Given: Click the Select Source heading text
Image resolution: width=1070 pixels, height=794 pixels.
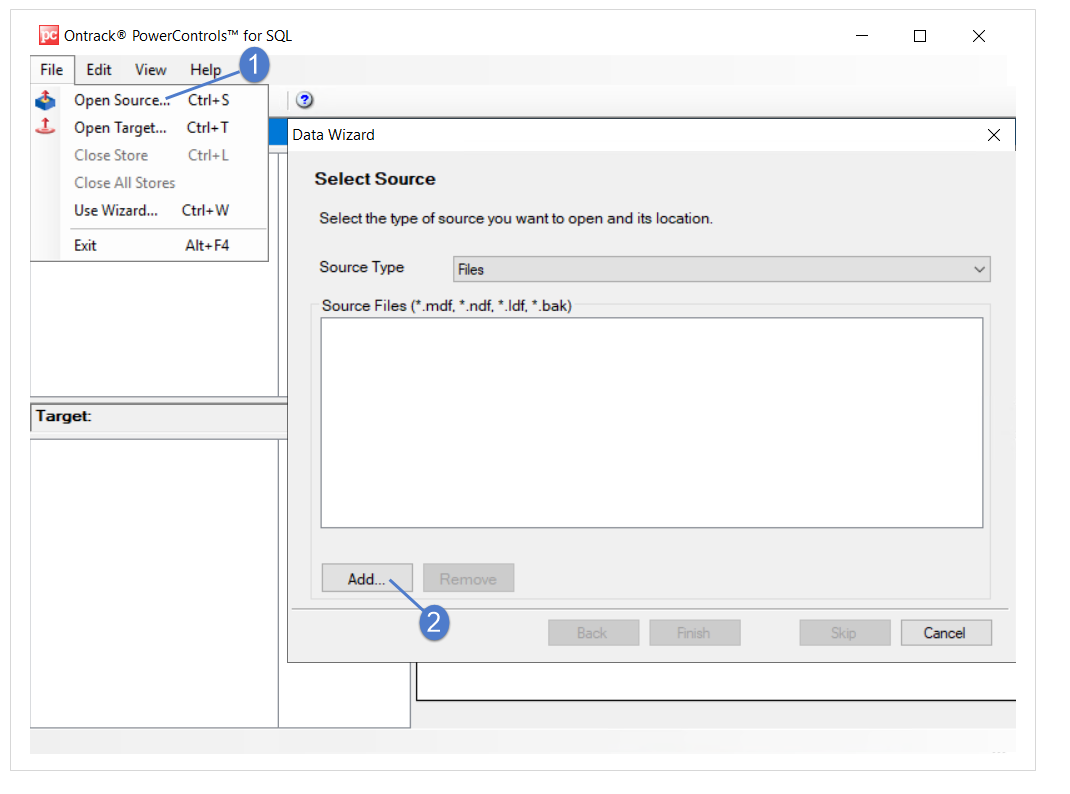Looking at the screenshot, I should [375, 179].
